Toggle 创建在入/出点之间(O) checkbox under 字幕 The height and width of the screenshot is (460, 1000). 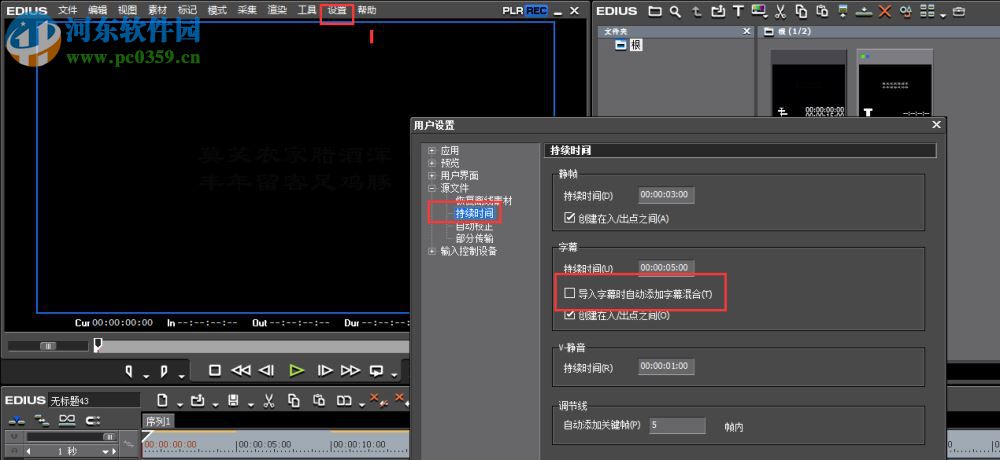tap(570, 315)
